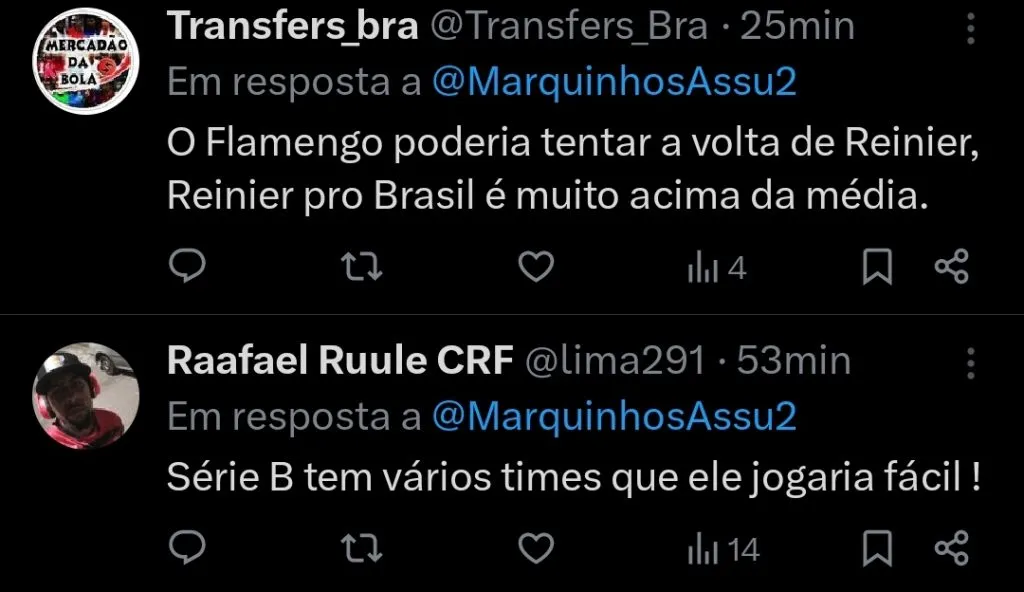The height and width of the screenshot is (592, 1024).
Task: Like Transfers_bra's reply
Action: coord(536,265)
